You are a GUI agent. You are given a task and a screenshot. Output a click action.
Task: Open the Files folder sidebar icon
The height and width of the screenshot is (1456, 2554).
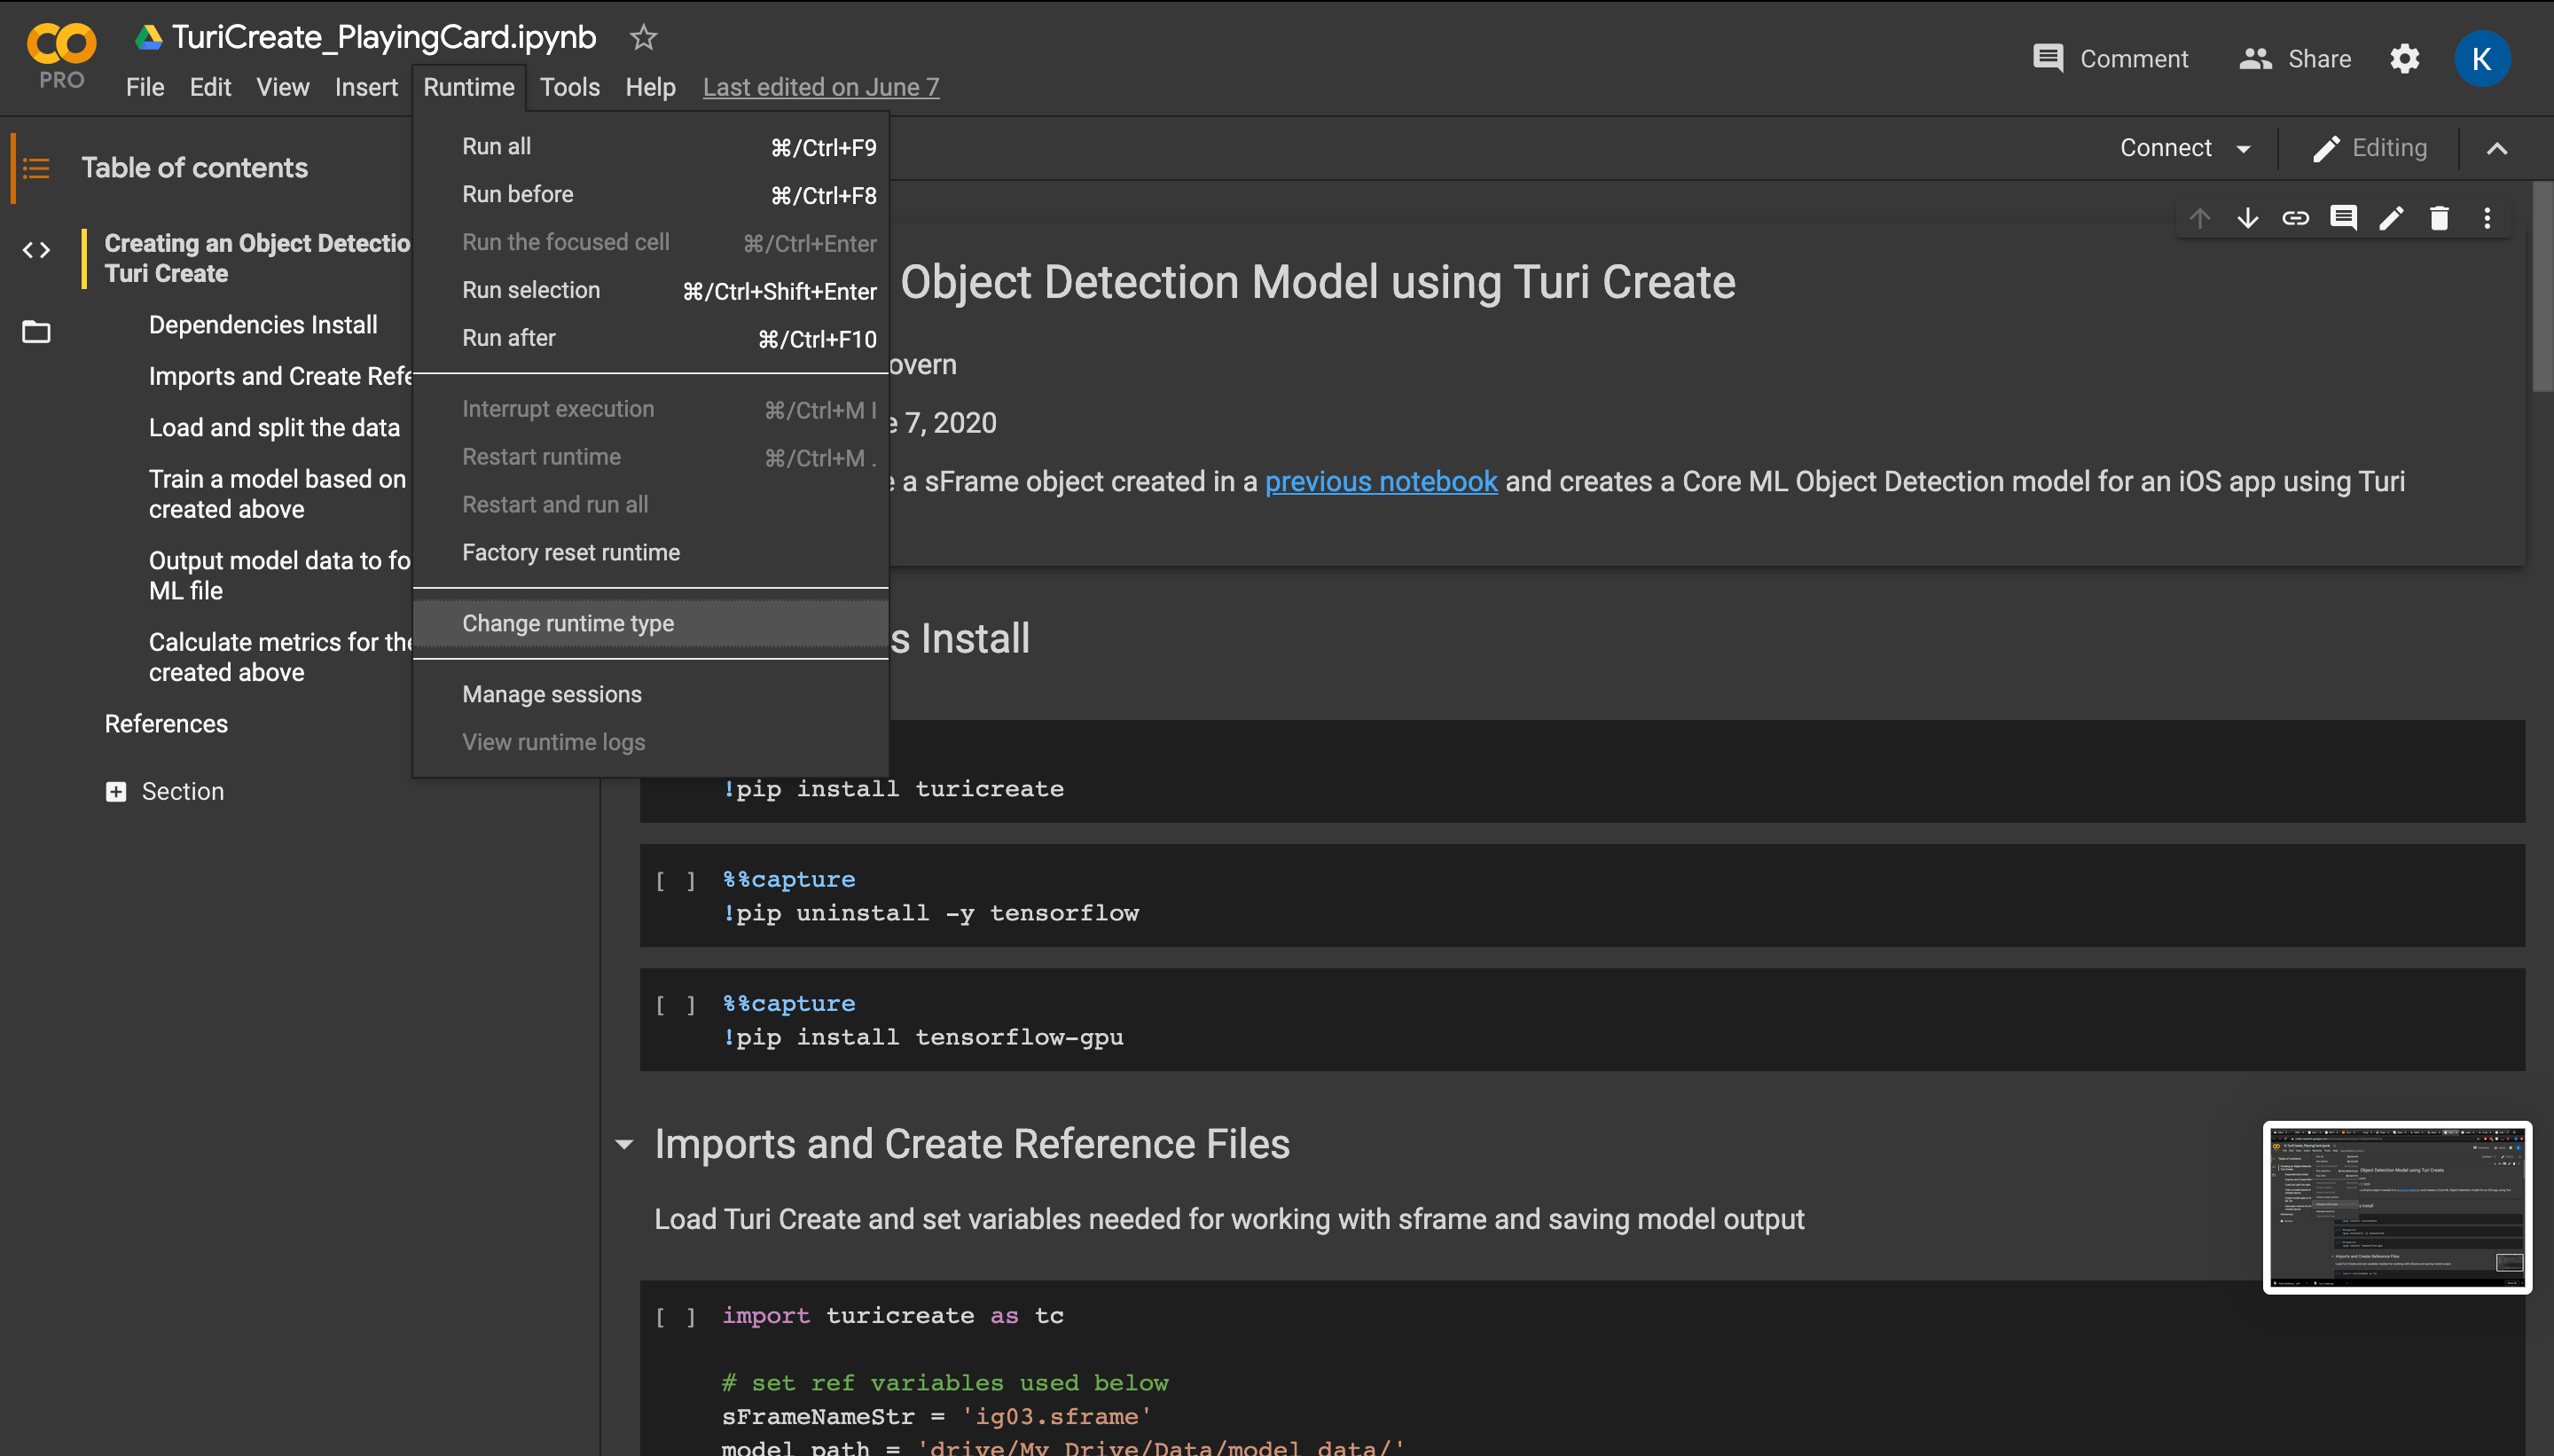pyautogui.click(x=36, y=331)
